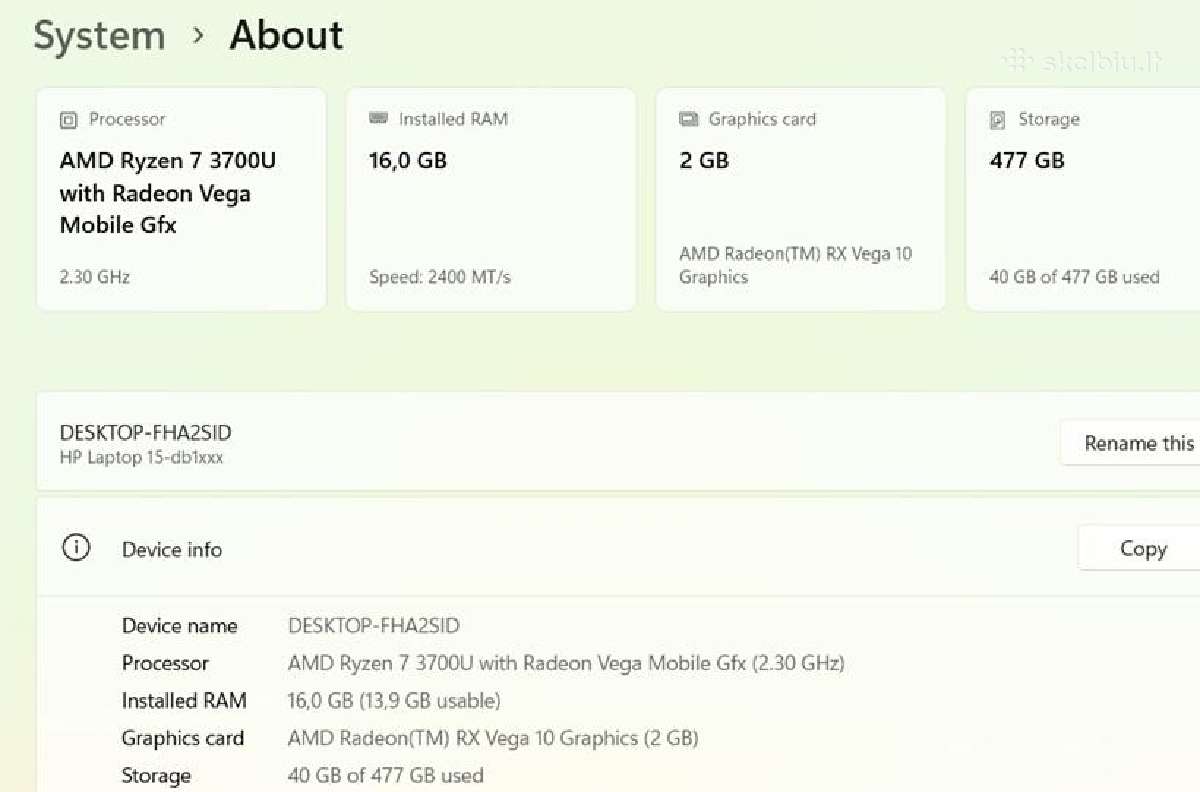Copy the device info
This screenshot has width=1200, height=792.
click(x=1139, y=548)
